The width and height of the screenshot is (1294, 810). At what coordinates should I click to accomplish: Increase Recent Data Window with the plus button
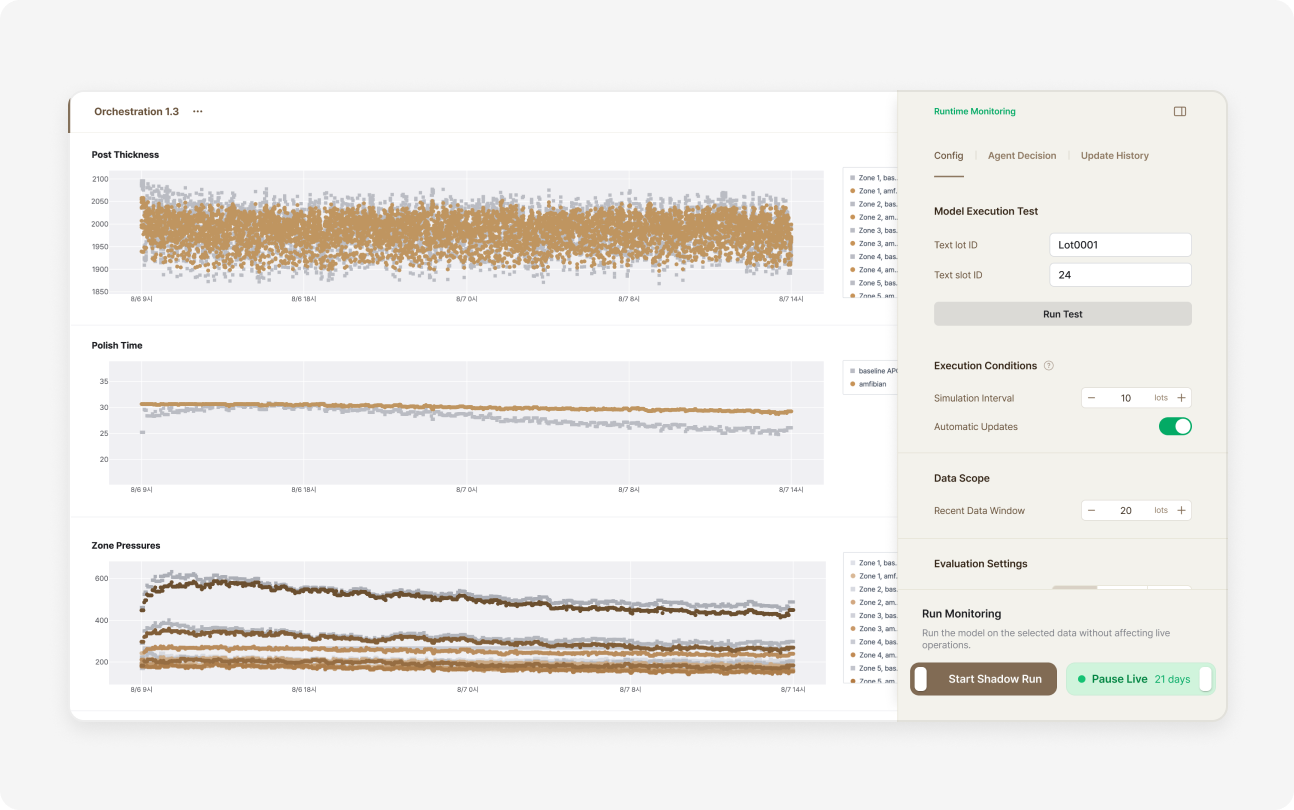point(1181,510)
